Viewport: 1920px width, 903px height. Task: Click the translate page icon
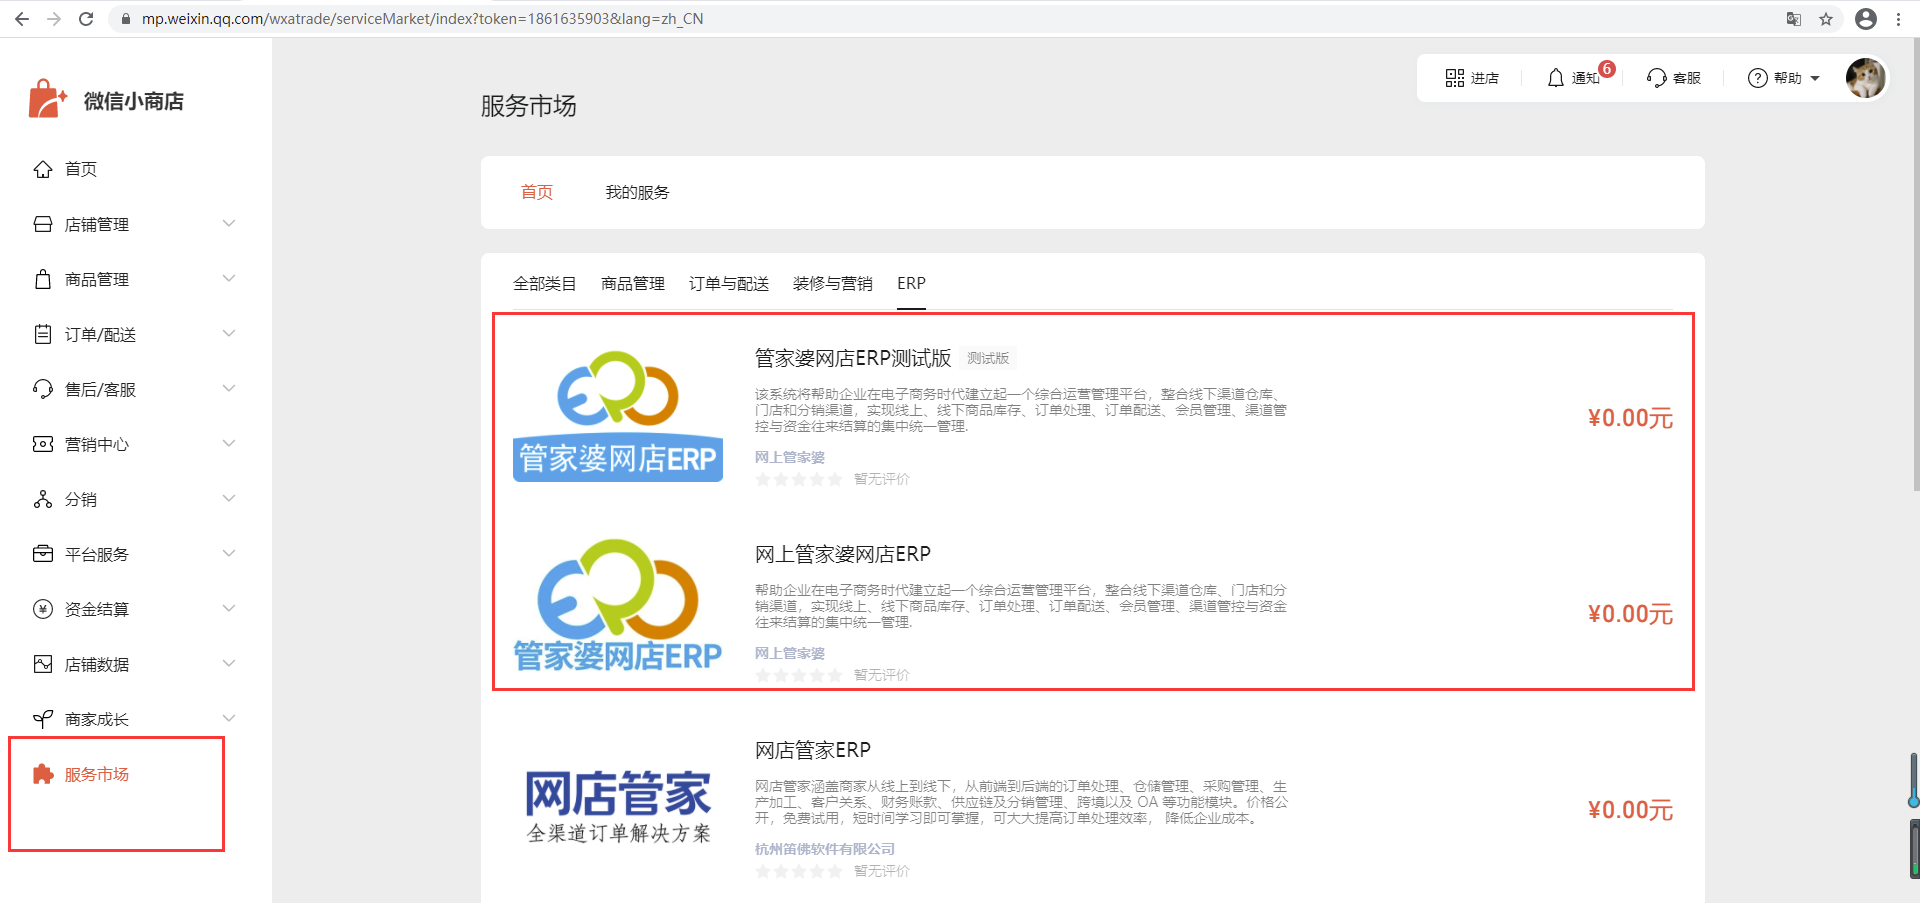pos(1794,19)
